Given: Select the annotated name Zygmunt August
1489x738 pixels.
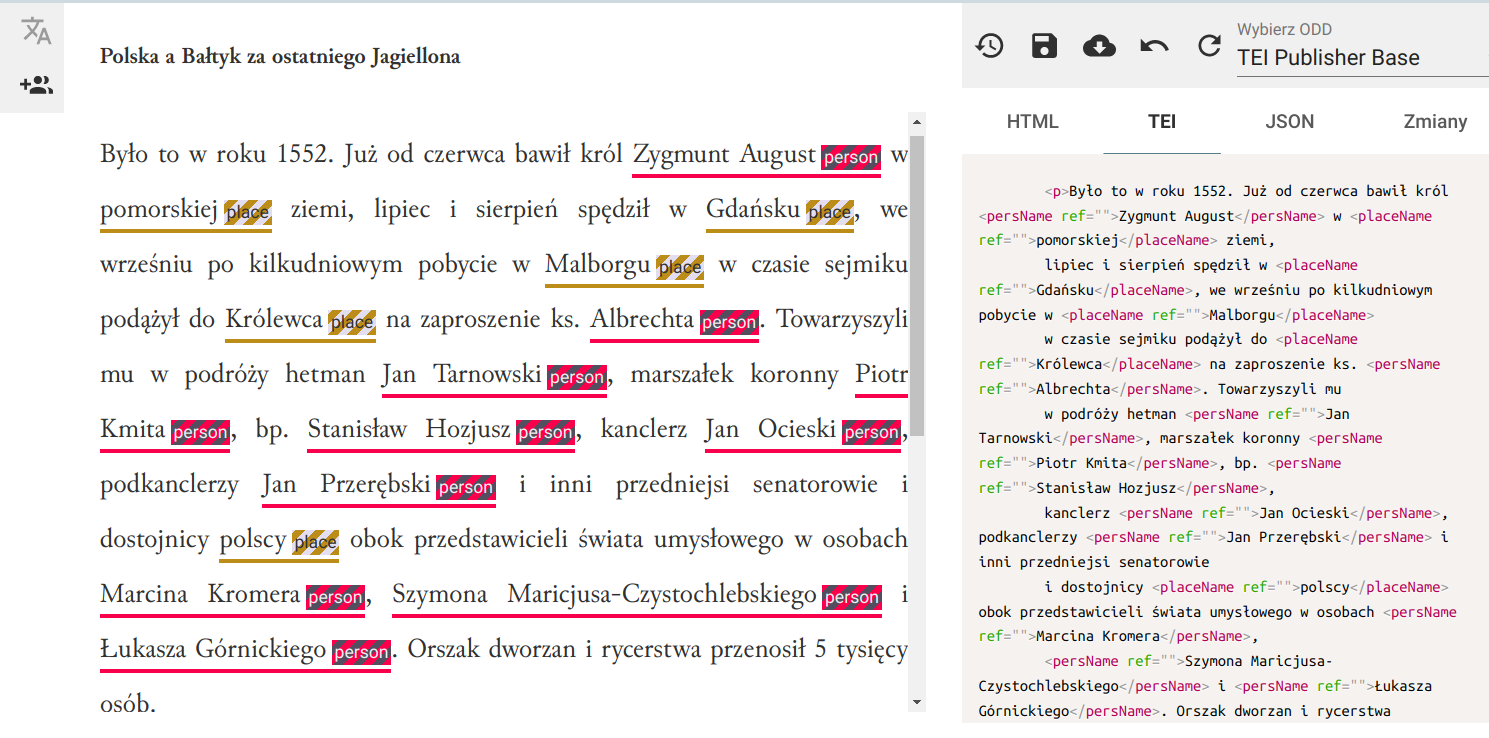Looking at the screenshot, I should click(725, 155).
